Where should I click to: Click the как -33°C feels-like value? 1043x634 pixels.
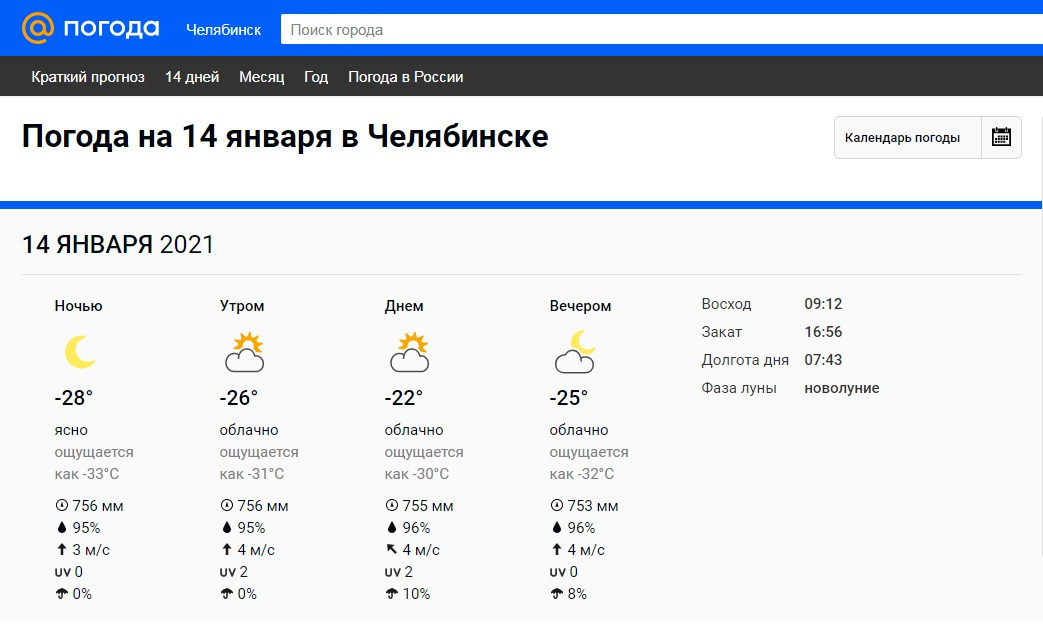87,474
